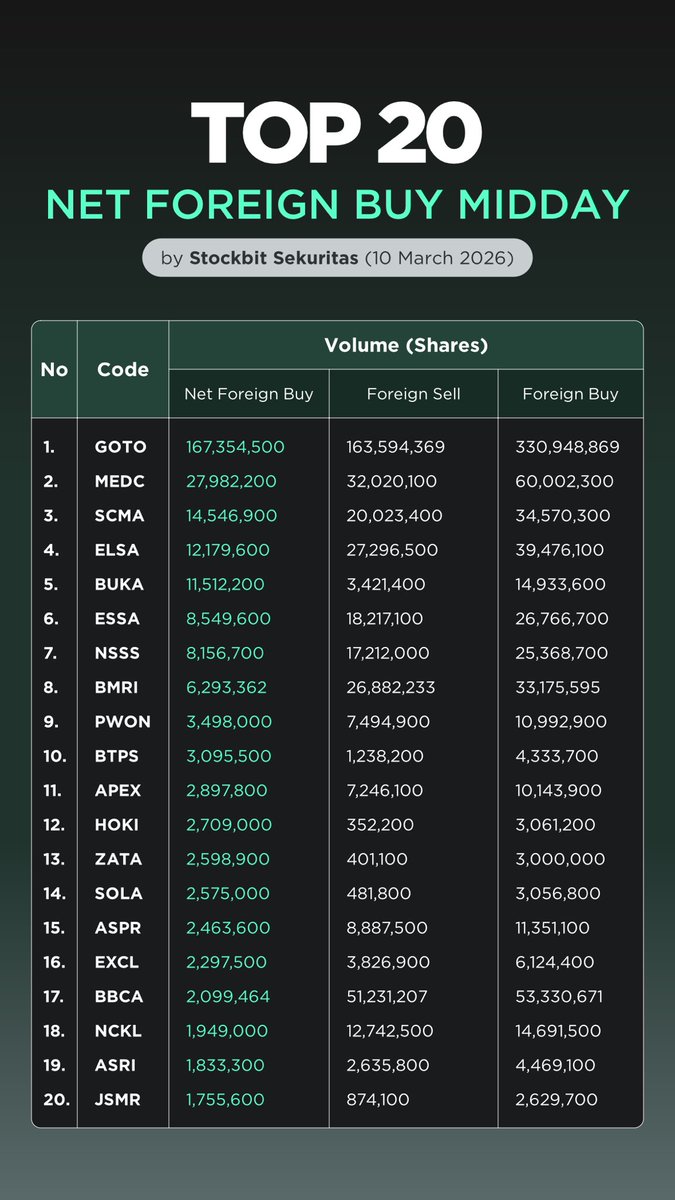Select stock code BBCA
The image size is (675, 1200).
click(119, 996)
